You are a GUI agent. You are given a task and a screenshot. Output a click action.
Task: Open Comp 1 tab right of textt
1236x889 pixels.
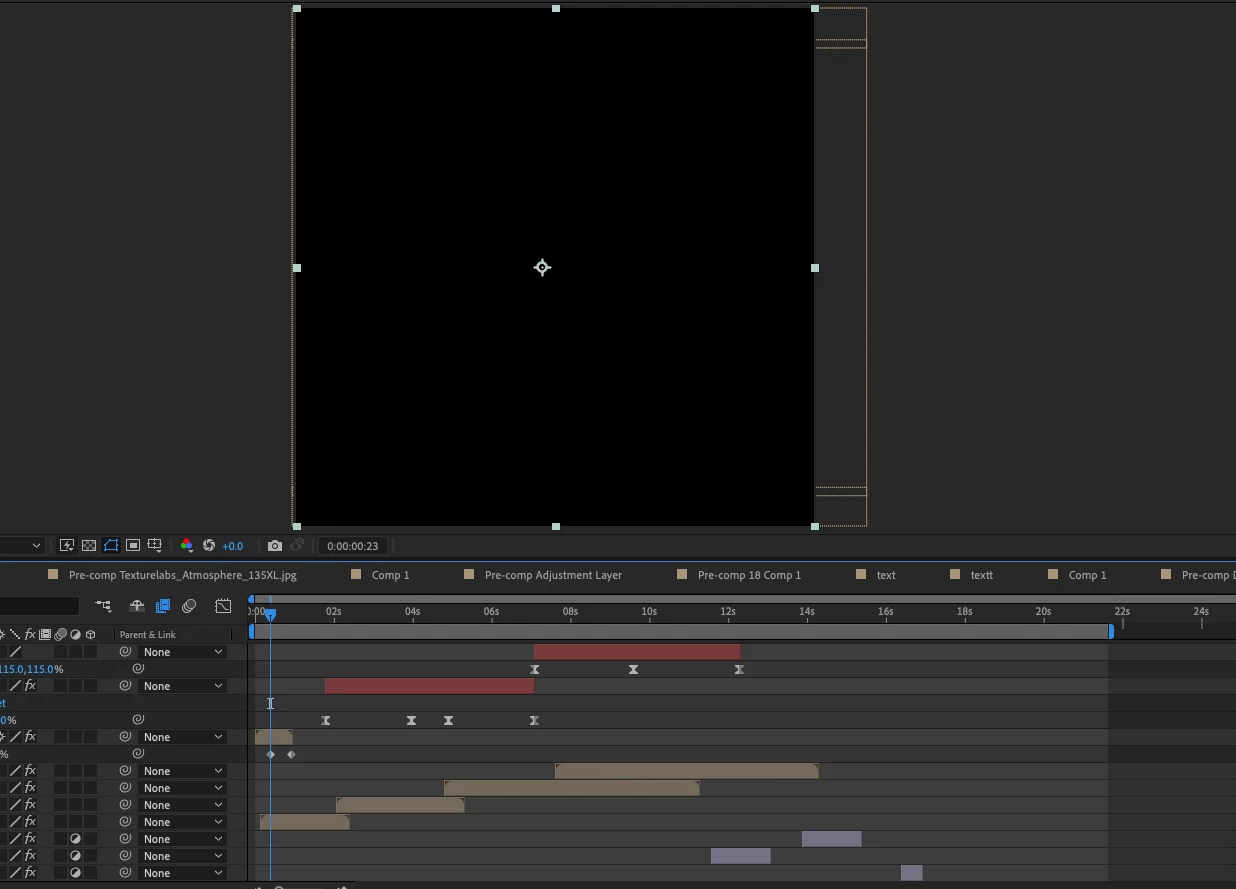[1087, 575]
